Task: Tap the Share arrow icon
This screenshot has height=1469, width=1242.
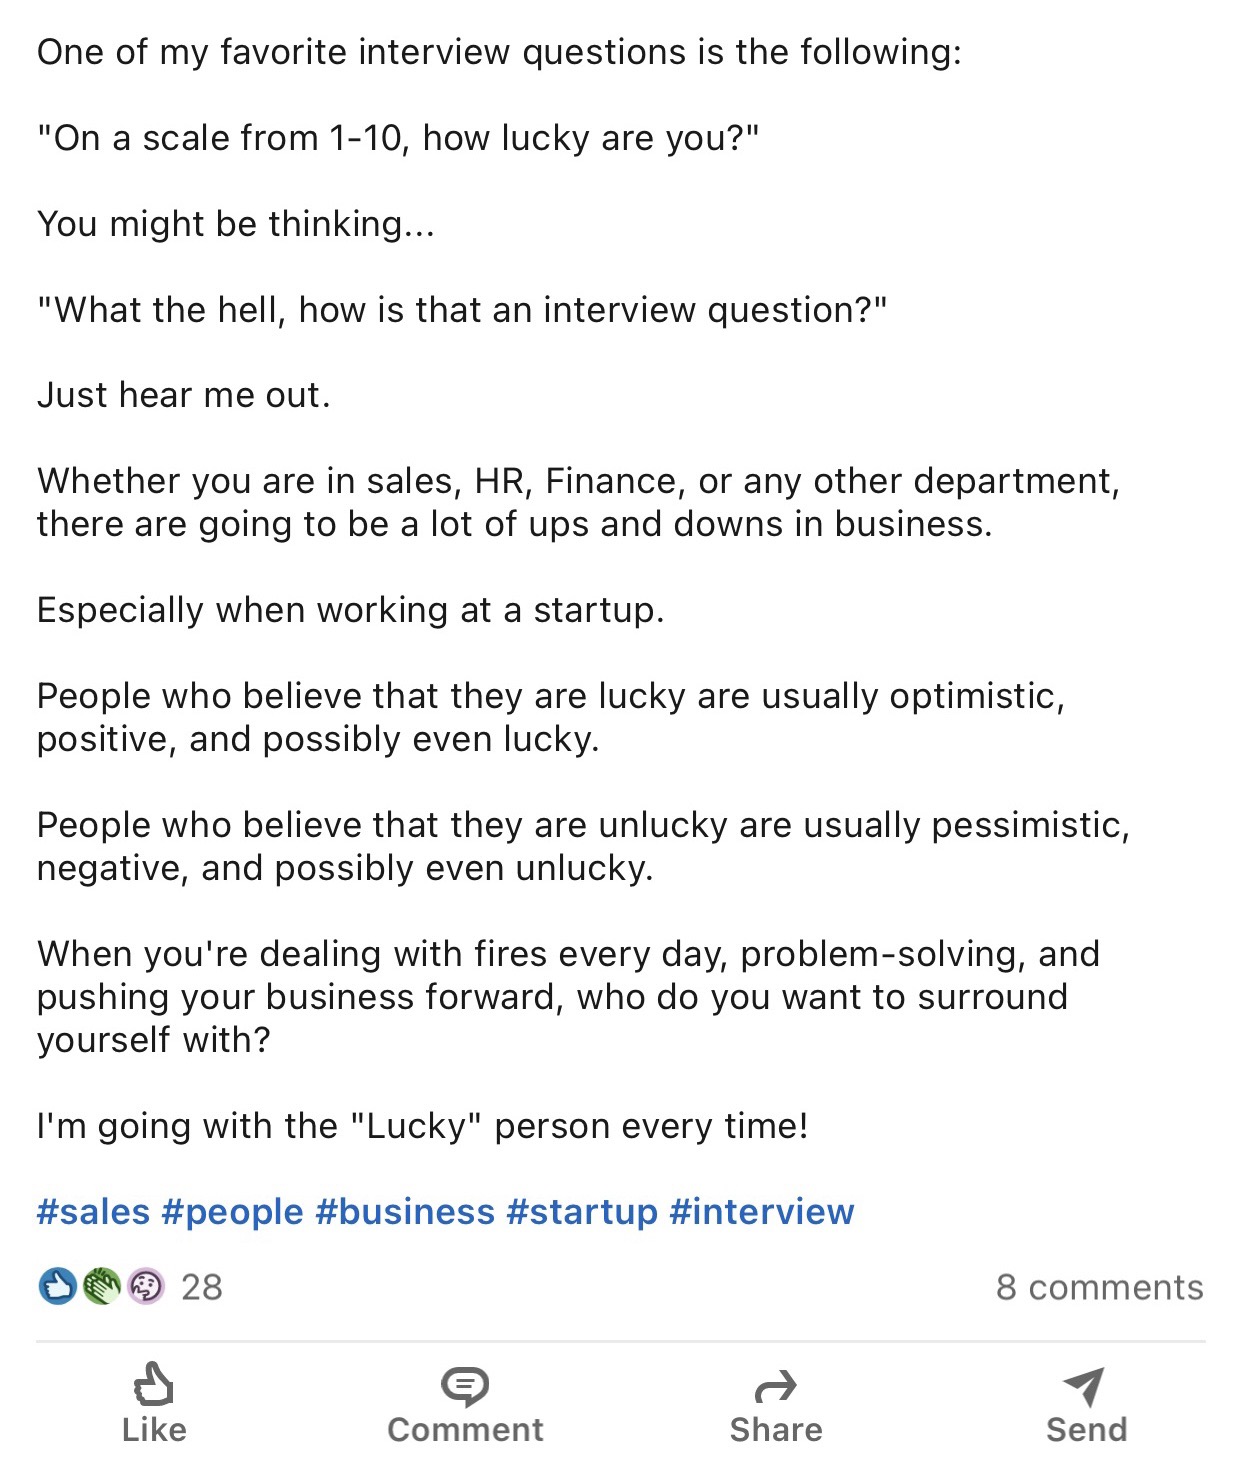Action: [775, 1386]
